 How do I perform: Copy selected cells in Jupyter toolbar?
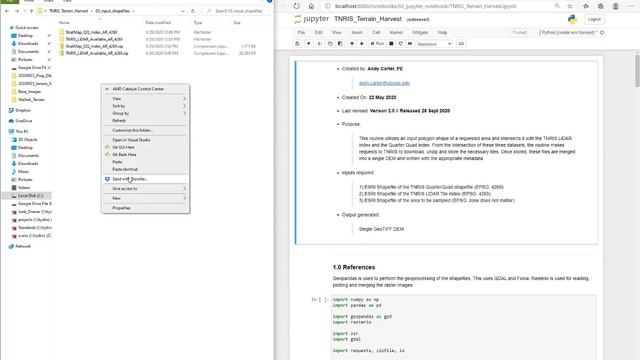330,44
